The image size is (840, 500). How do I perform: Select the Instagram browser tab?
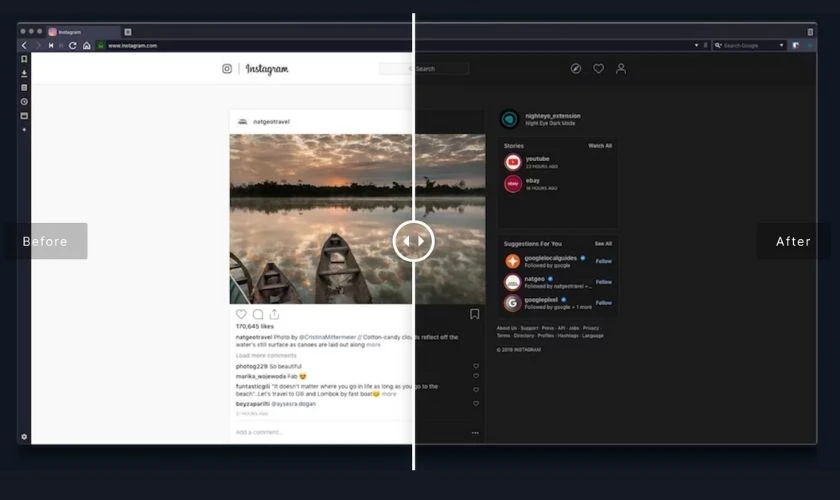tap(83, 32)
